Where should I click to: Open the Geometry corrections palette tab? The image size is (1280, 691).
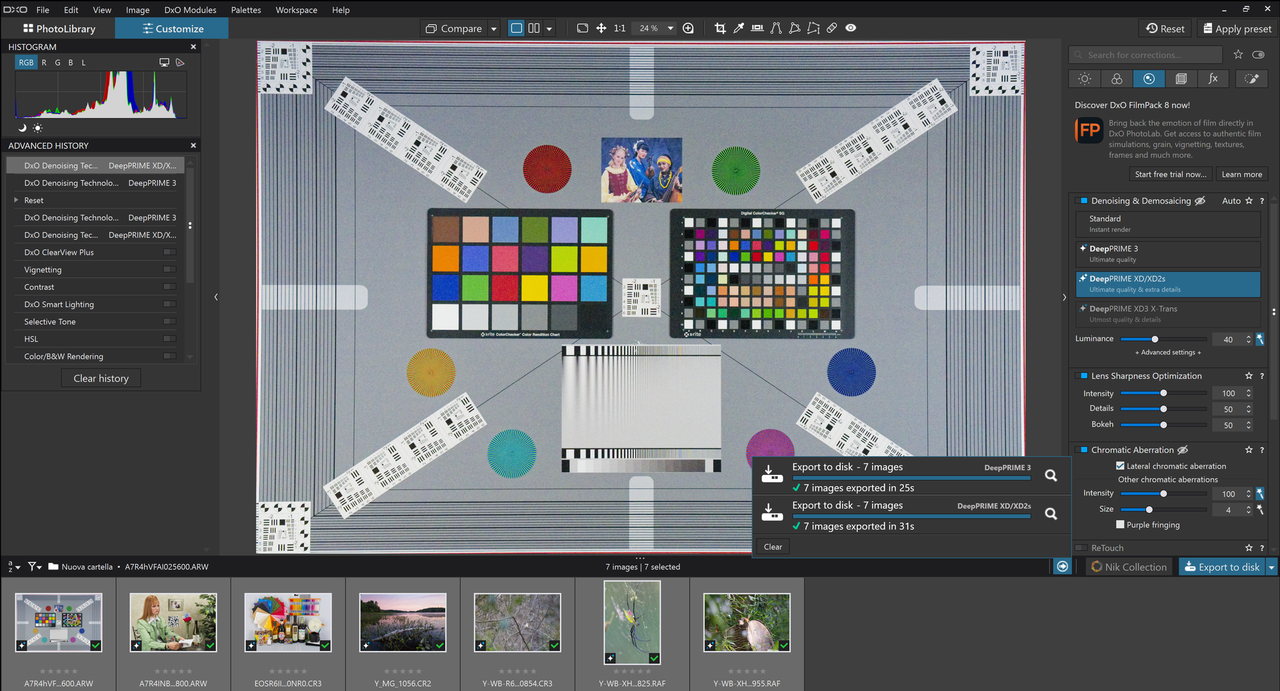click(x=1181, y=79)
